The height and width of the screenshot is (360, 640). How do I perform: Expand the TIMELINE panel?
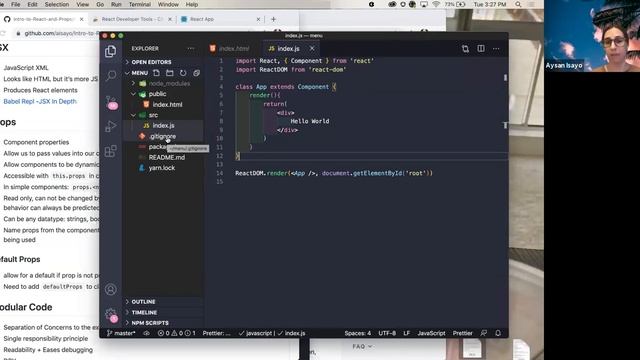(144, 312)
